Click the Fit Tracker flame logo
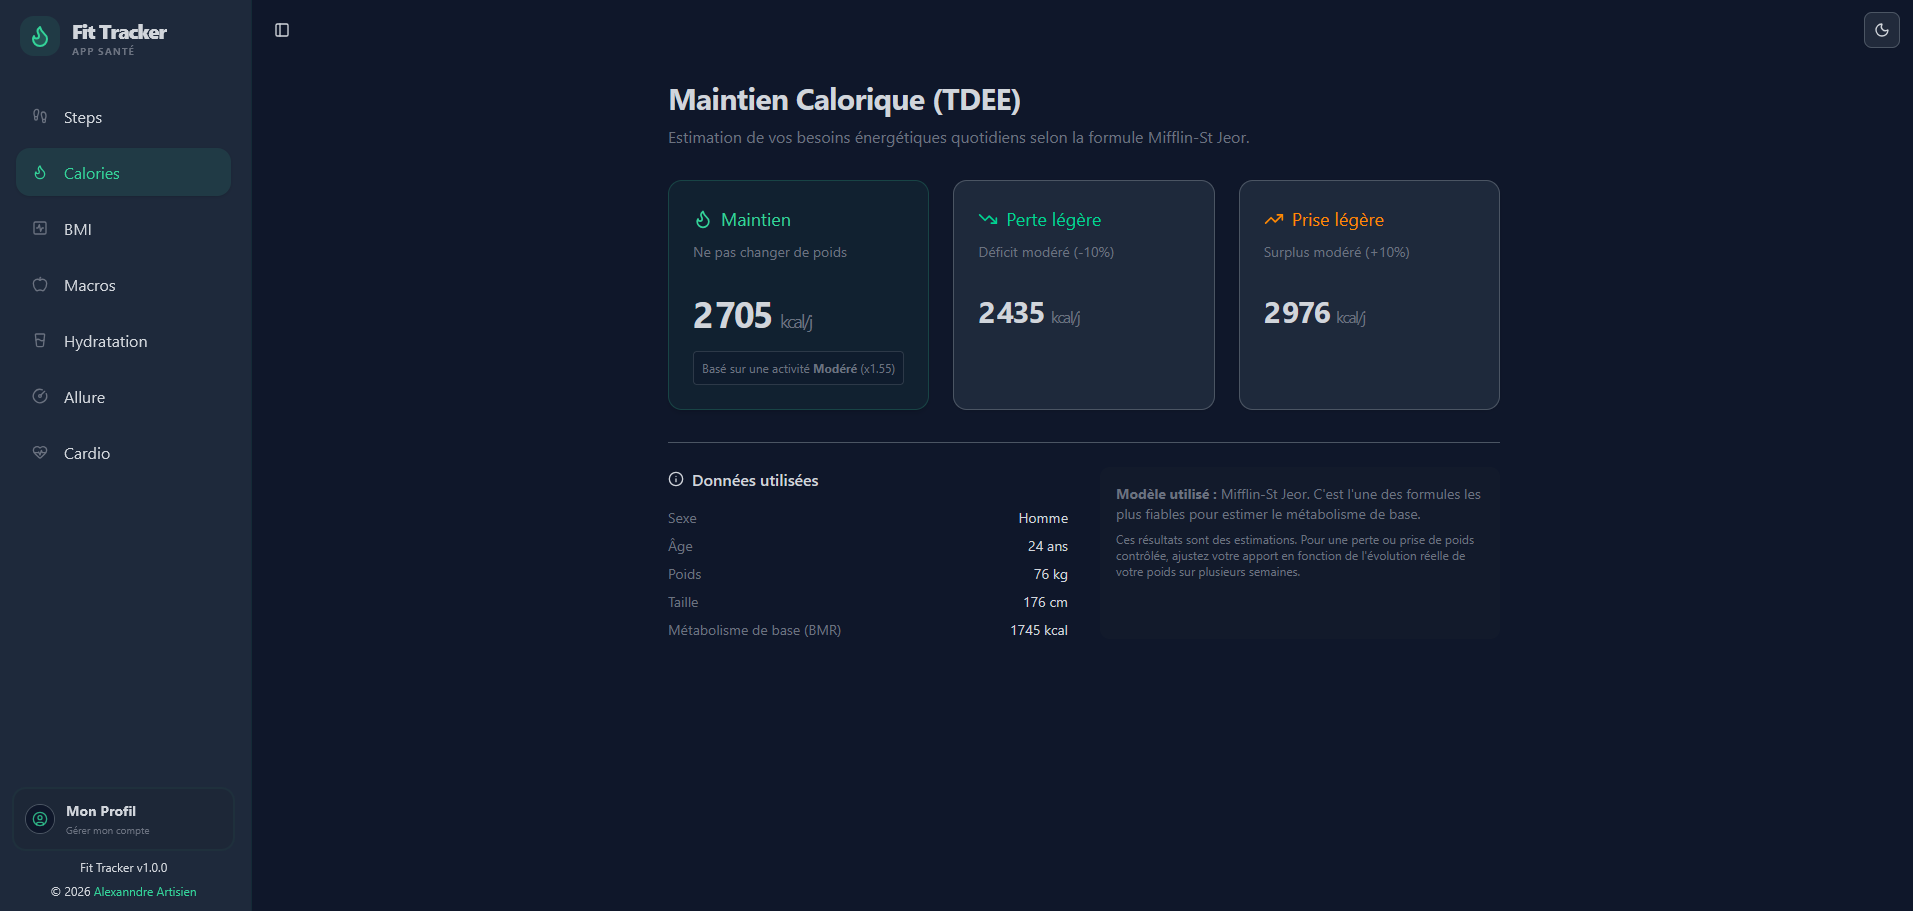 (x=40, y=37)
